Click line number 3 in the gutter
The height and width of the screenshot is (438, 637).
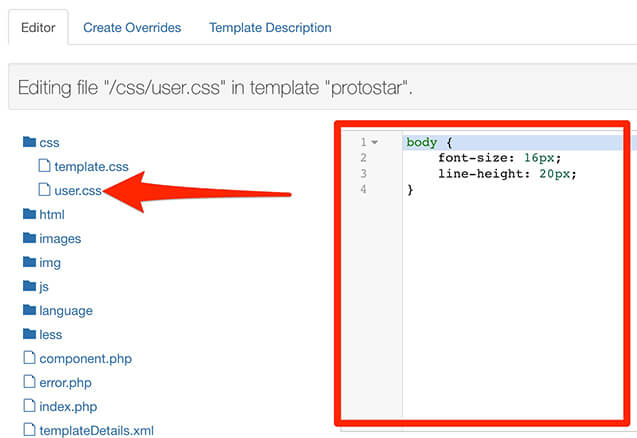(362, 174)
